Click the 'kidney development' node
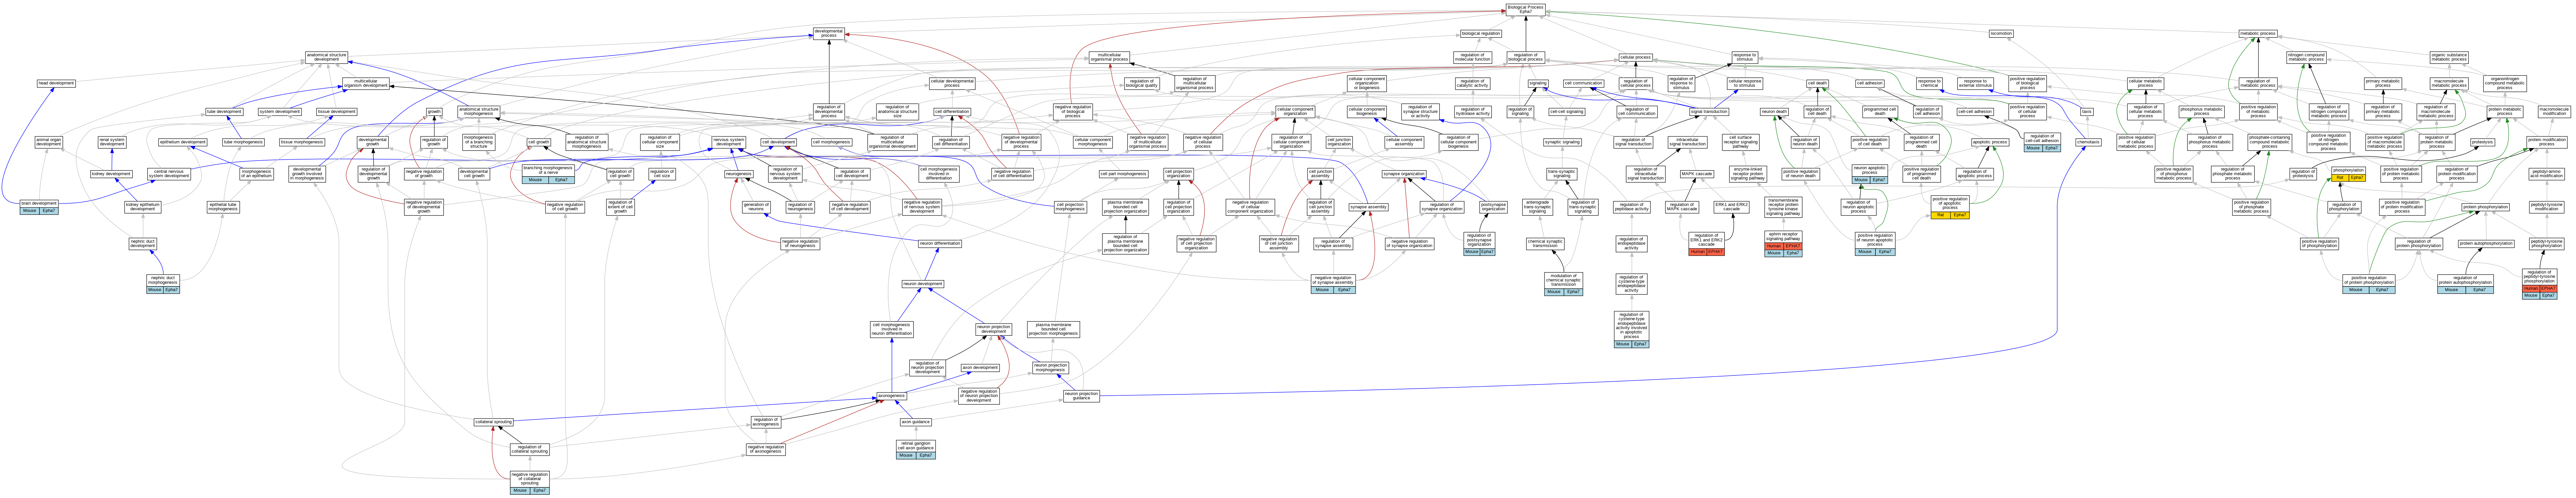Image resolution: width=2576 pixels, height=498 pixels. 111,174
